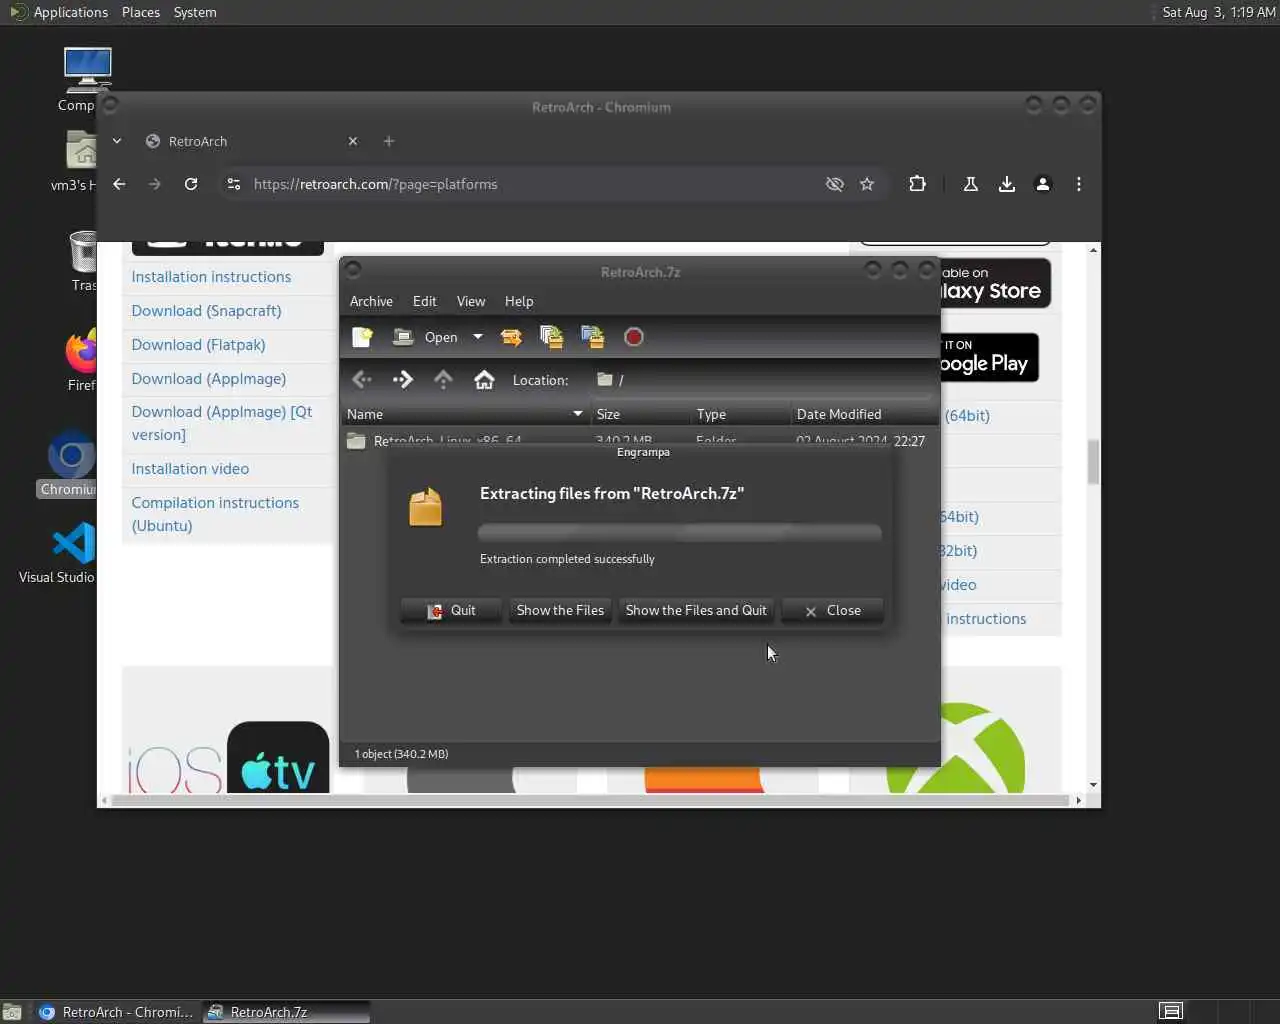Open the Places menu in top panel
Screen dimensions: 1280x1024
point(141,12)
